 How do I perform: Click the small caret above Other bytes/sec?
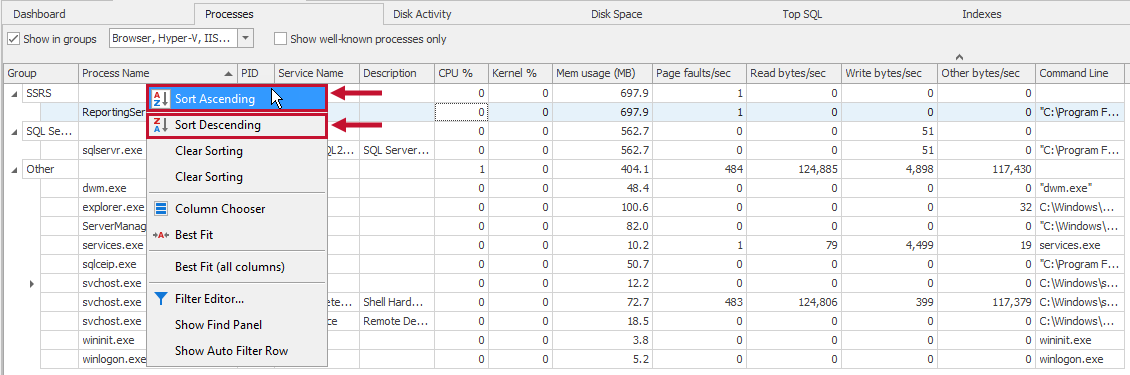point(959,56)
